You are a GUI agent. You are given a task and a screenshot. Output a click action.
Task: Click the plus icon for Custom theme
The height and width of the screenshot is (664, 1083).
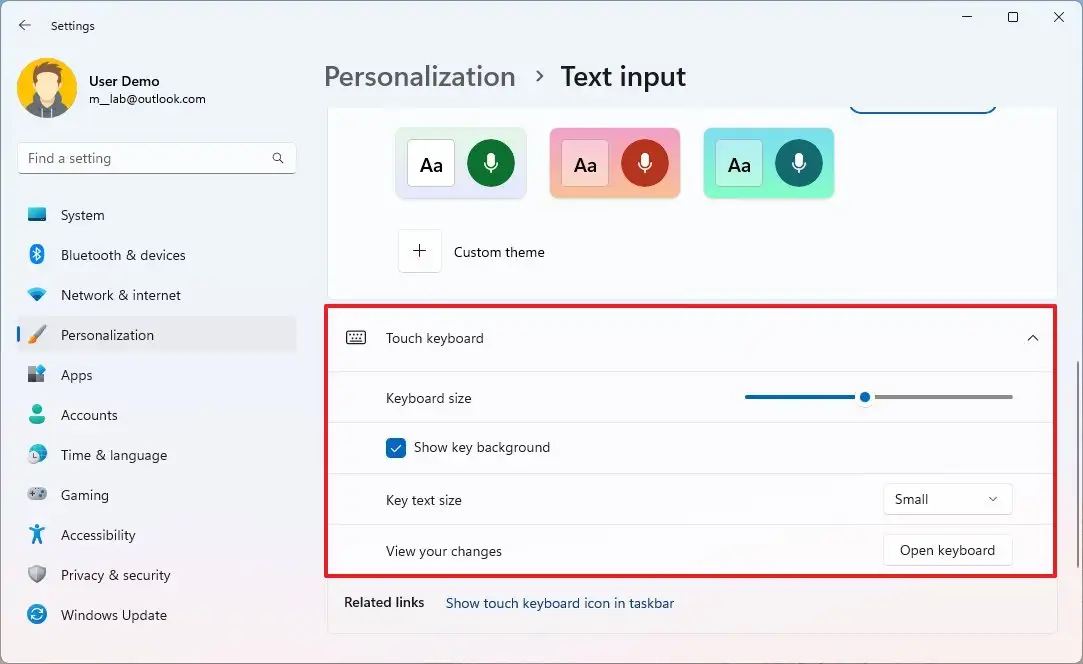click(x=420, y=251)
